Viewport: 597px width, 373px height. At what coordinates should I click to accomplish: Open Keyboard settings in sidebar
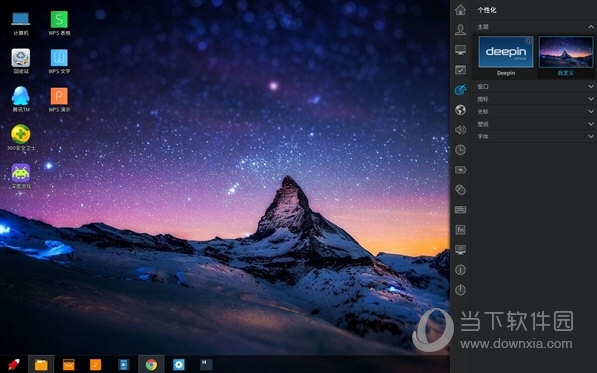pos(460,210)
